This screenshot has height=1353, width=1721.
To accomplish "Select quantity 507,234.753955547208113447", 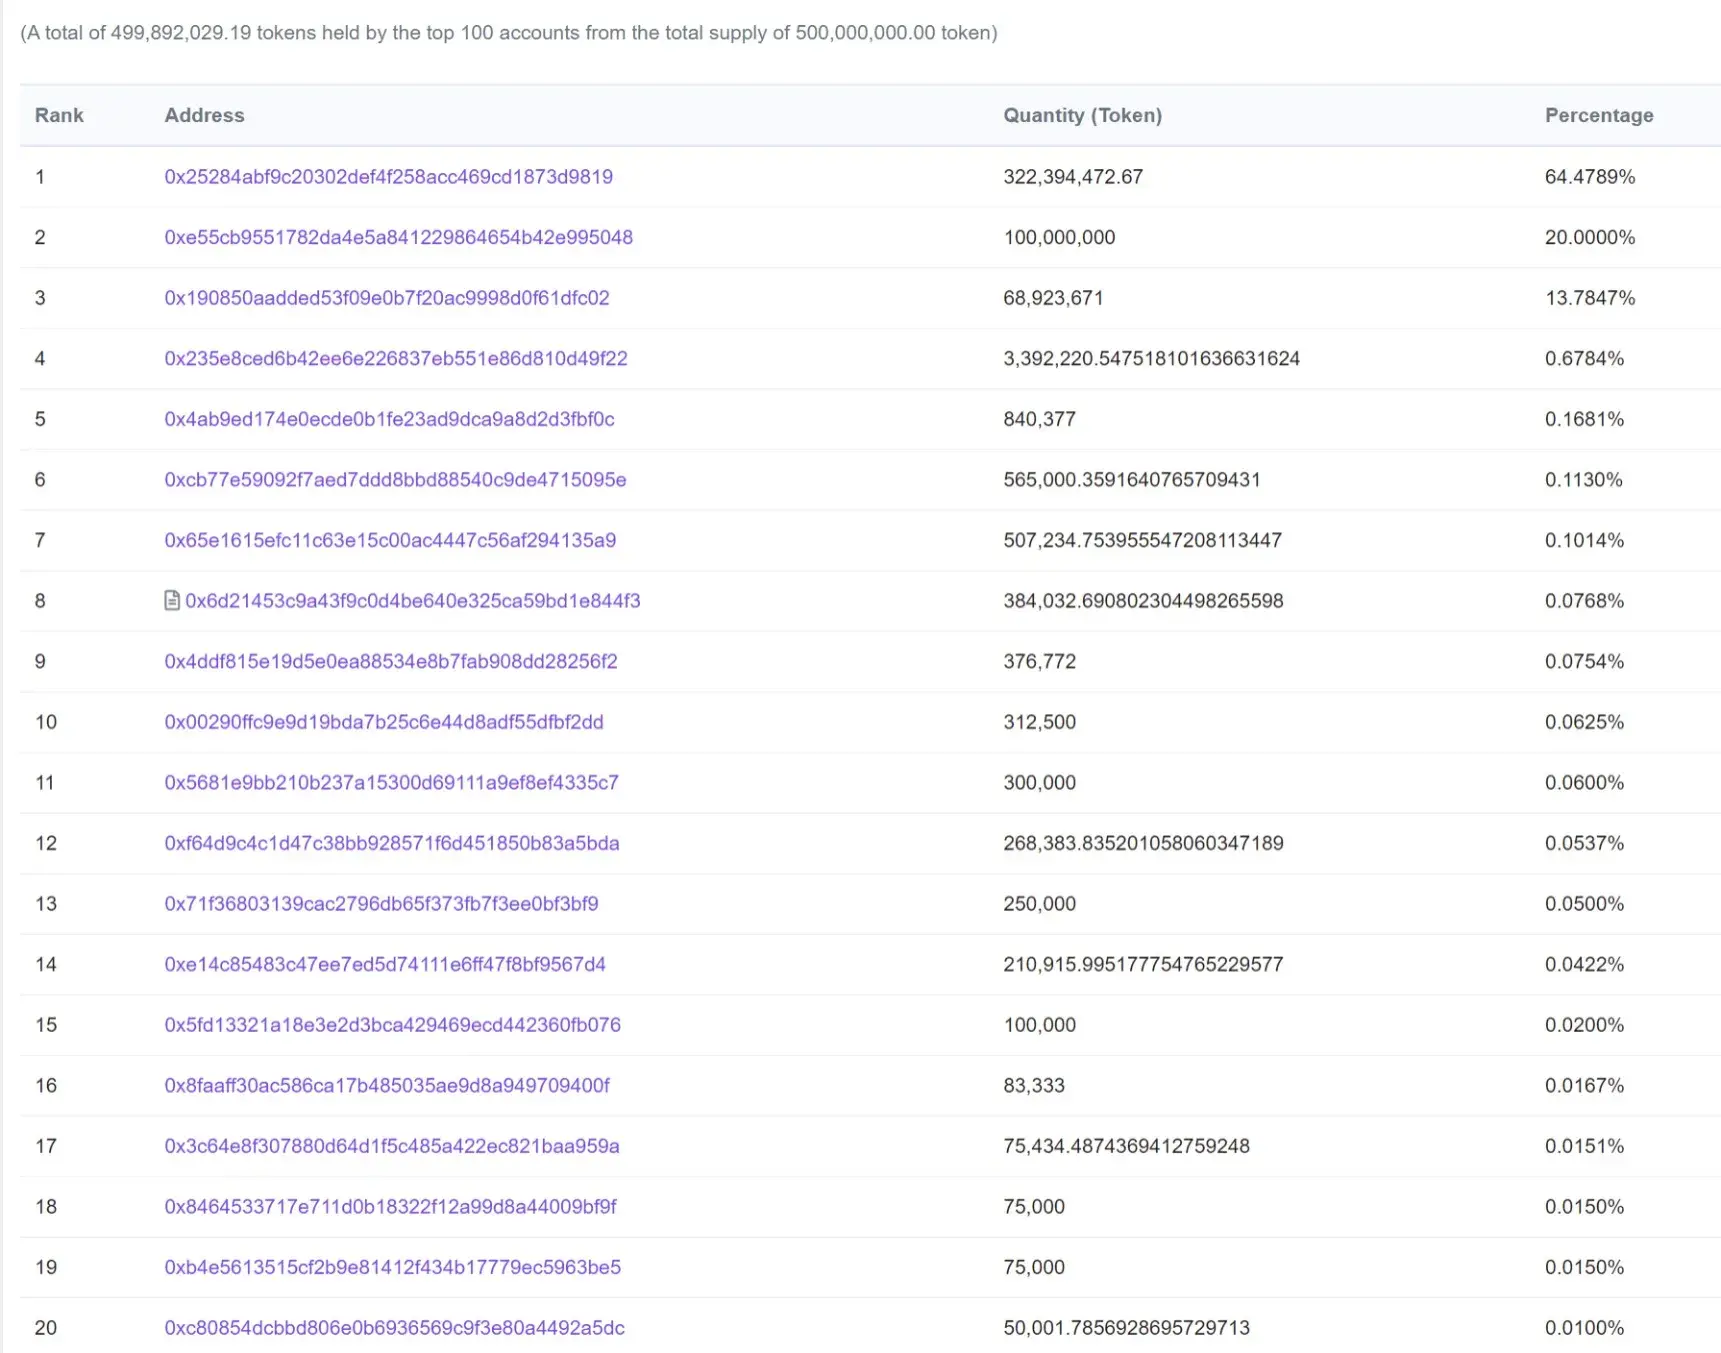I will (1142, 540).
